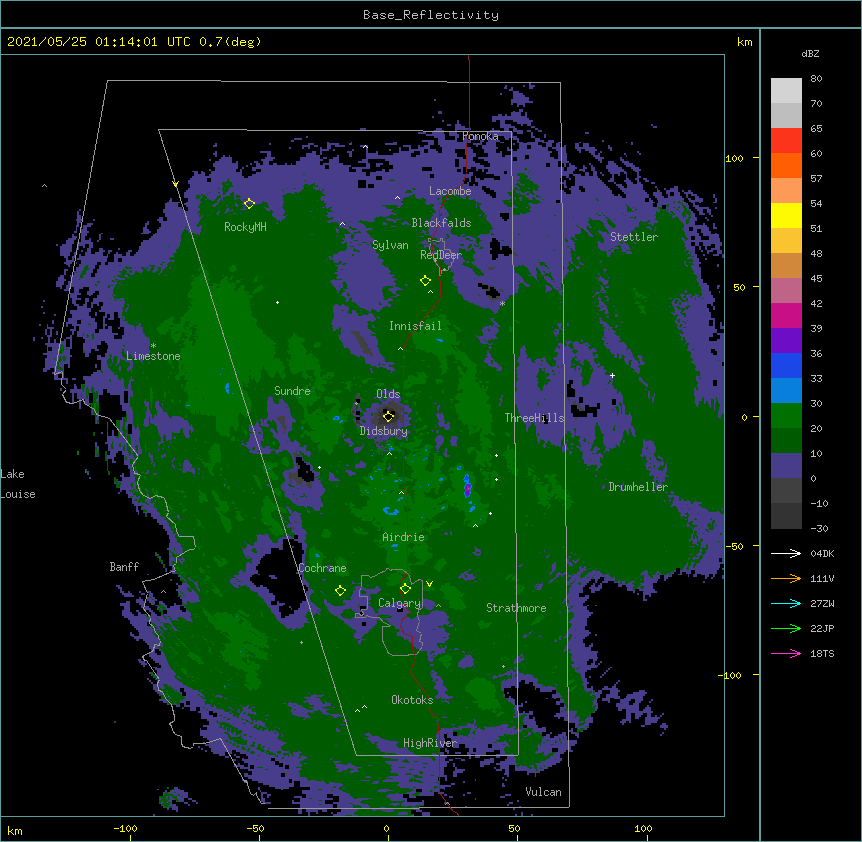Click the blue 36 dBZ swatch

point(786,365)
